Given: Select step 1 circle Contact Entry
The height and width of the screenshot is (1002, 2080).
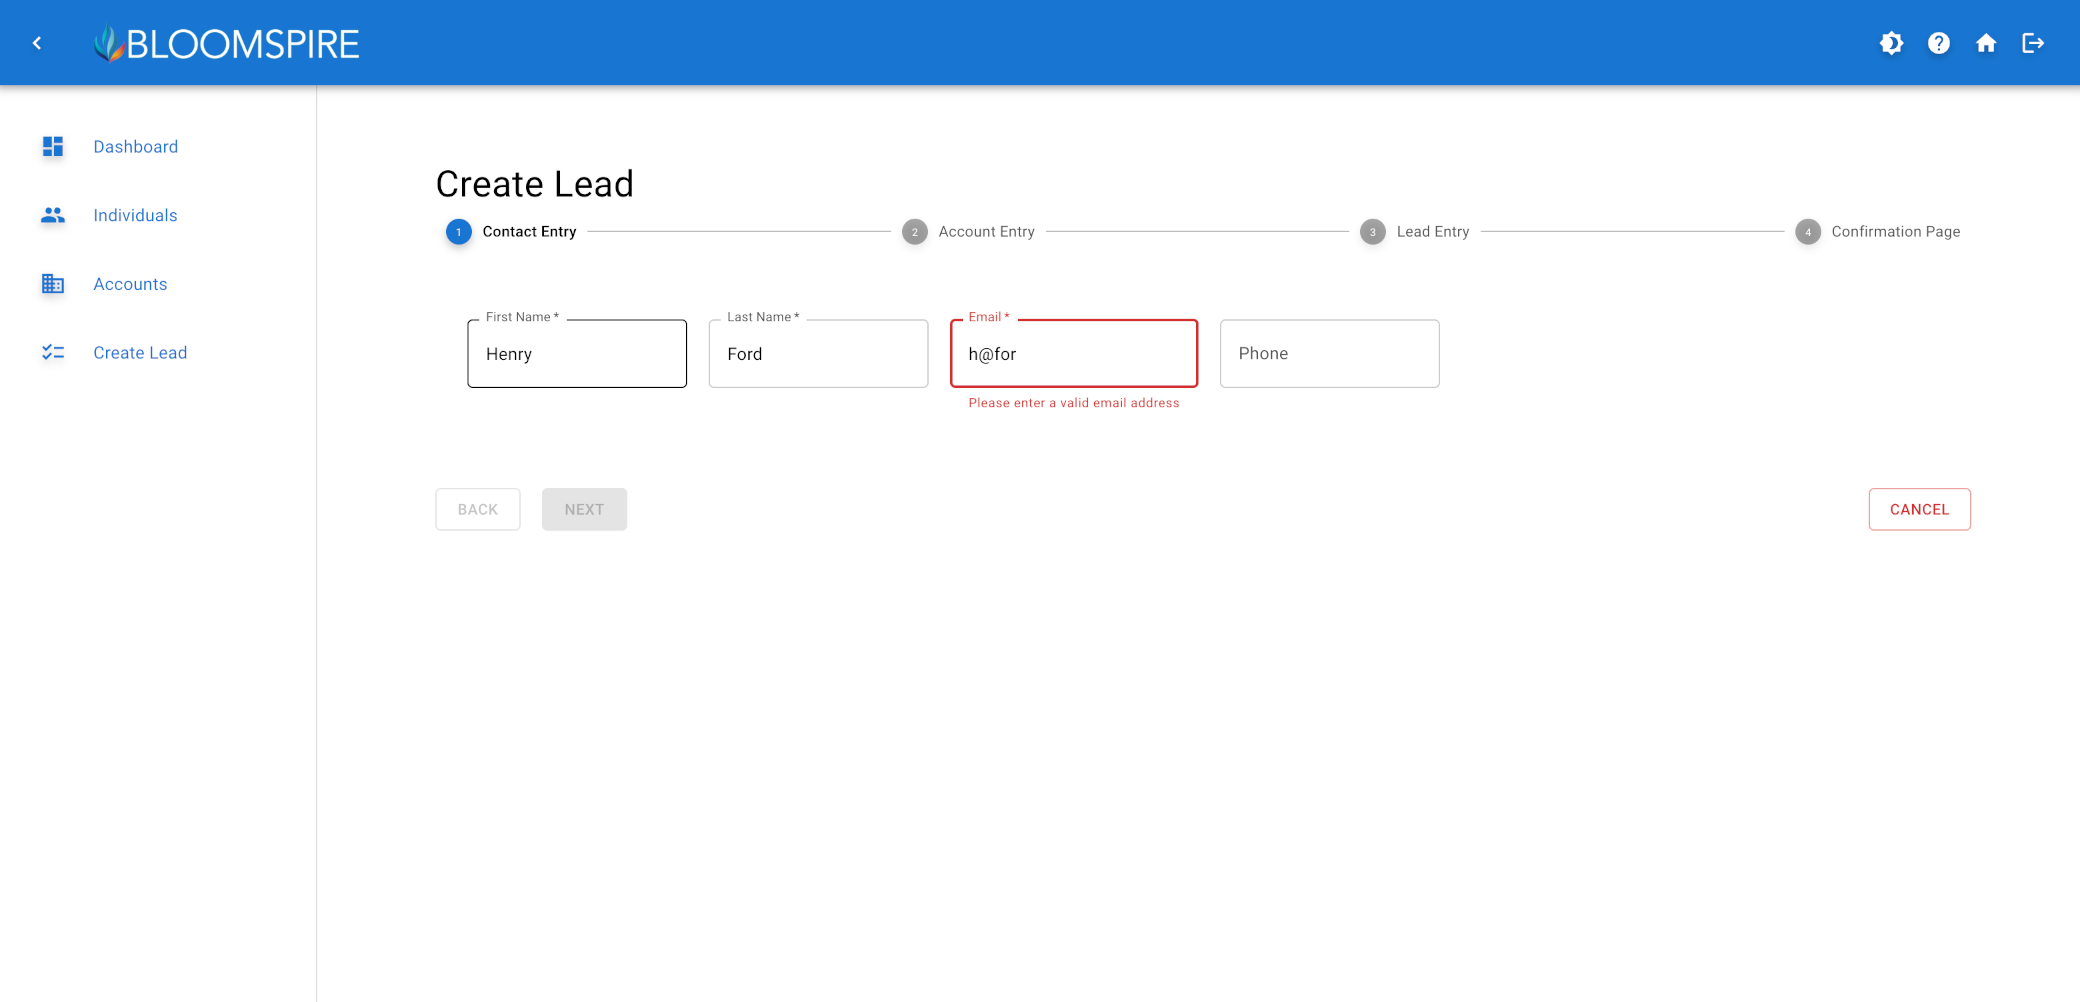Looking at the screenshot, I should 459,232.
